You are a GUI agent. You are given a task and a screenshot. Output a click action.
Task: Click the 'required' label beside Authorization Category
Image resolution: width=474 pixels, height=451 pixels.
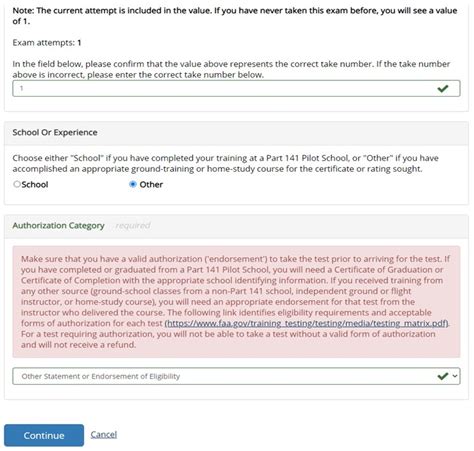click(x=133, y=226)
